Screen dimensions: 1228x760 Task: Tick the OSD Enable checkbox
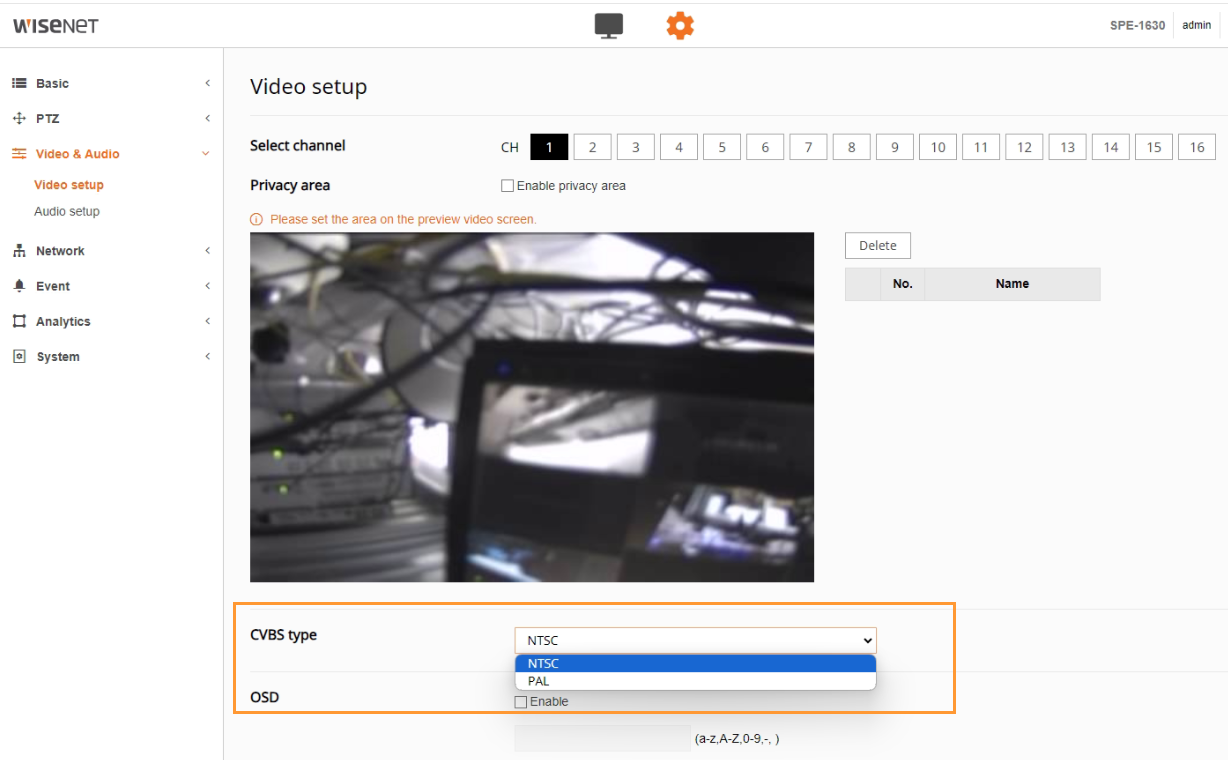point(520,702)
